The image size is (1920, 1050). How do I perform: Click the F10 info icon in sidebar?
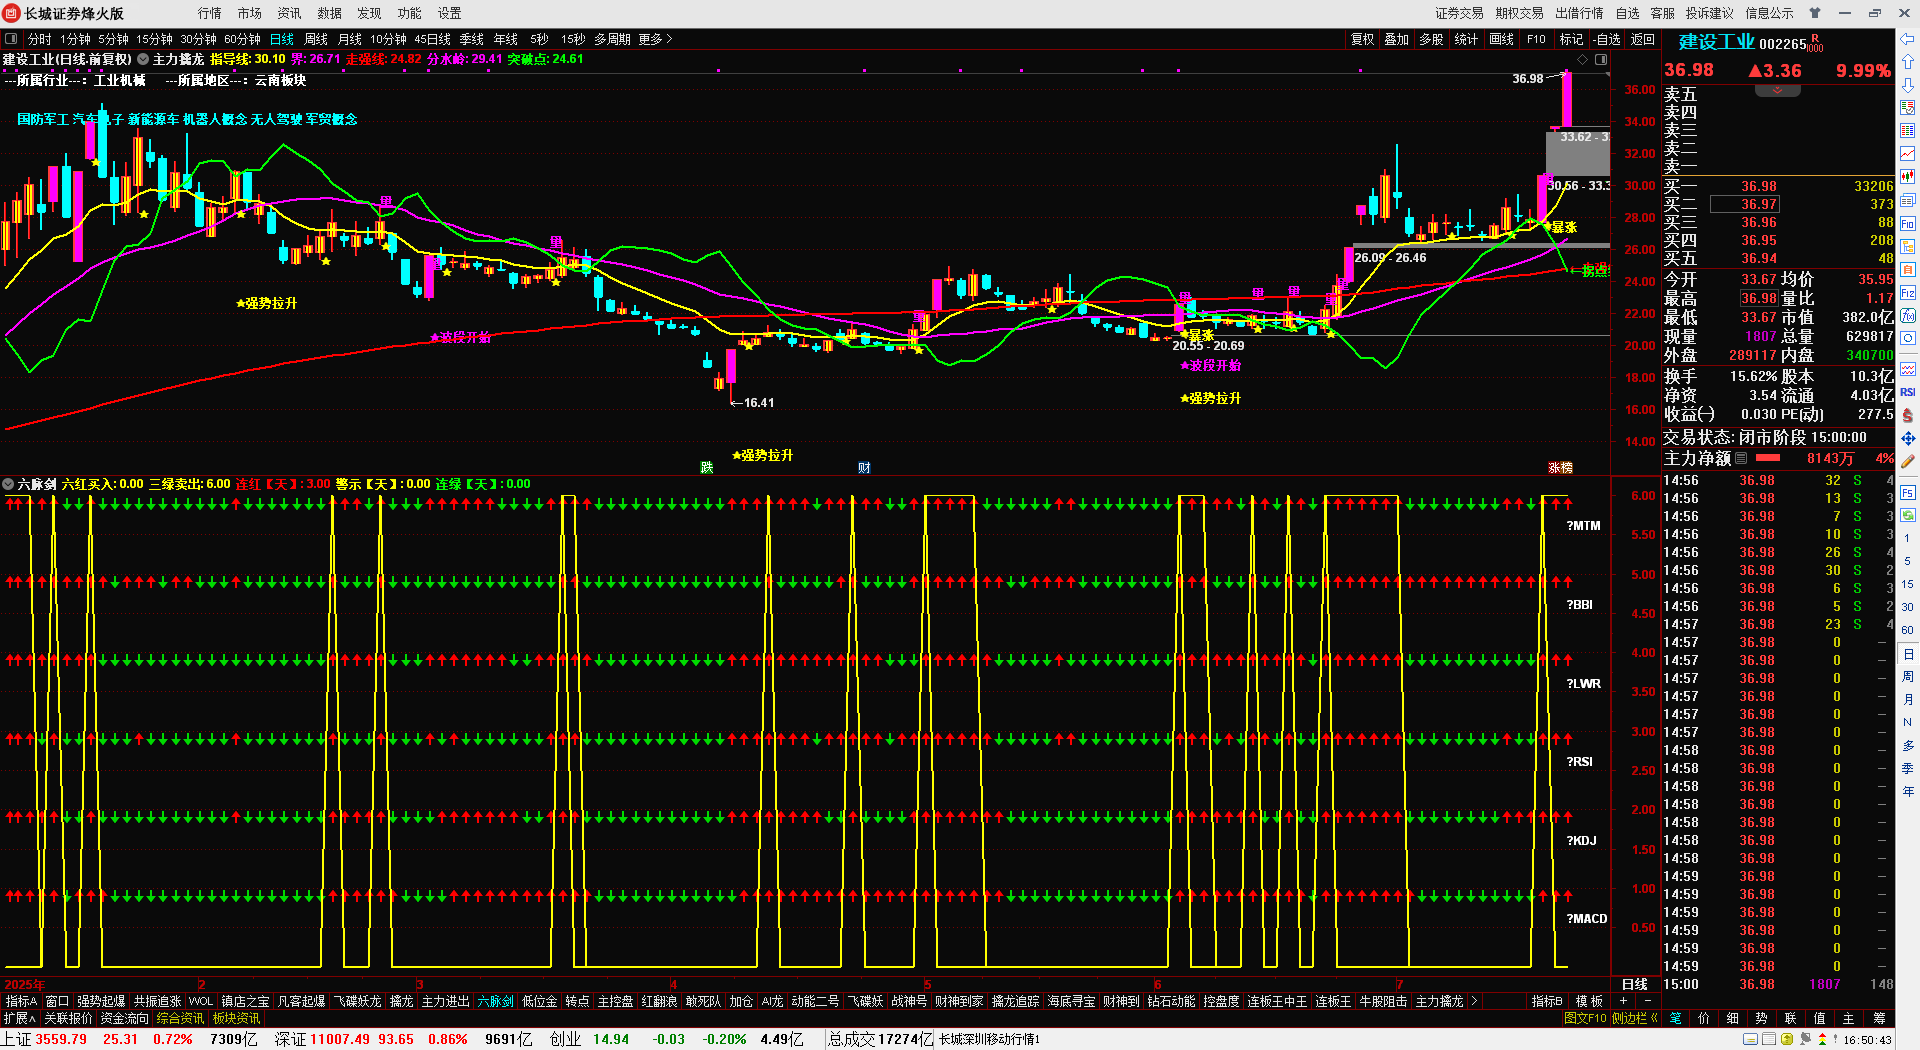[1908, 223]
